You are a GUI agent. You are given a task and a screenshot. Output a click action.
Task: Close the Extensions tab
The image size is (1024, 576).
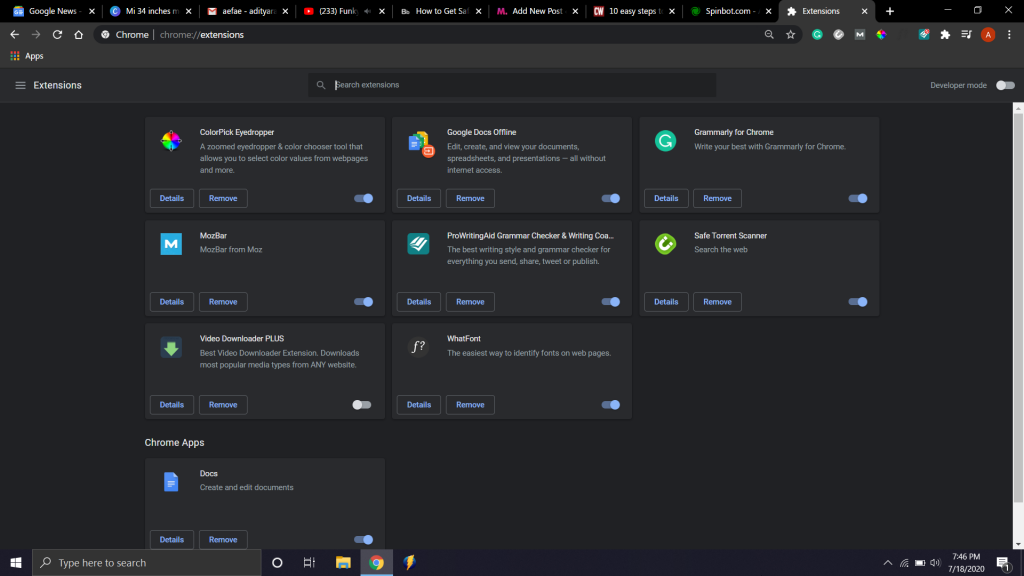865,11
